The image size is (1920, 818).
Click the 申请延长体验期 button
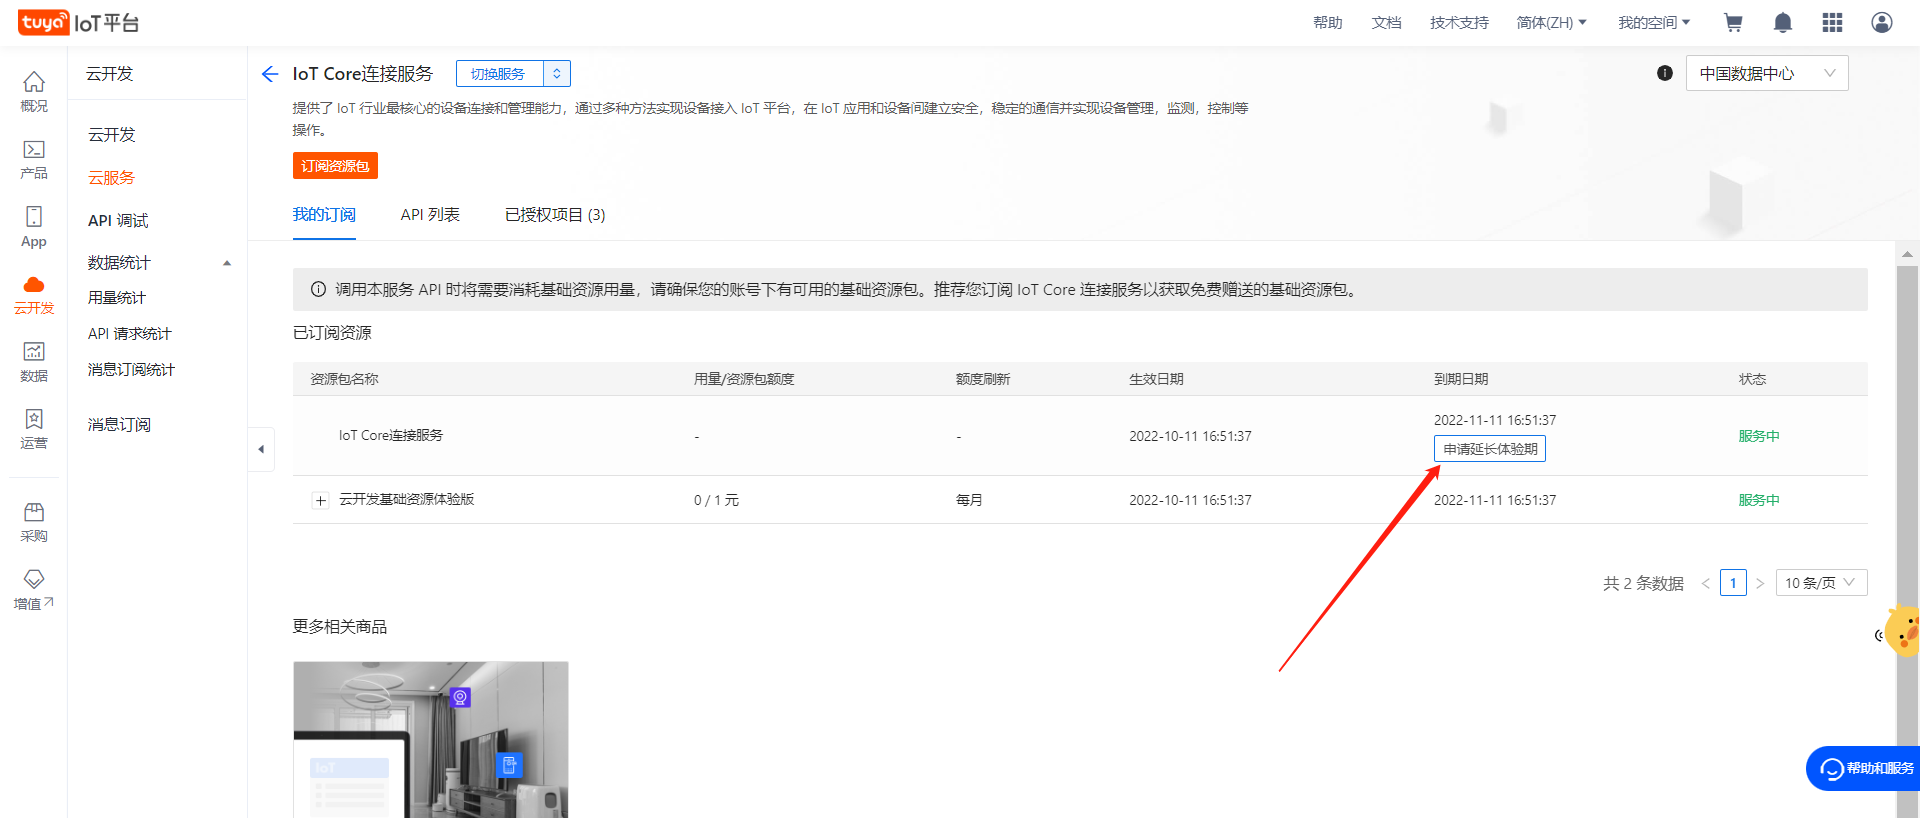click(1490, 449)
